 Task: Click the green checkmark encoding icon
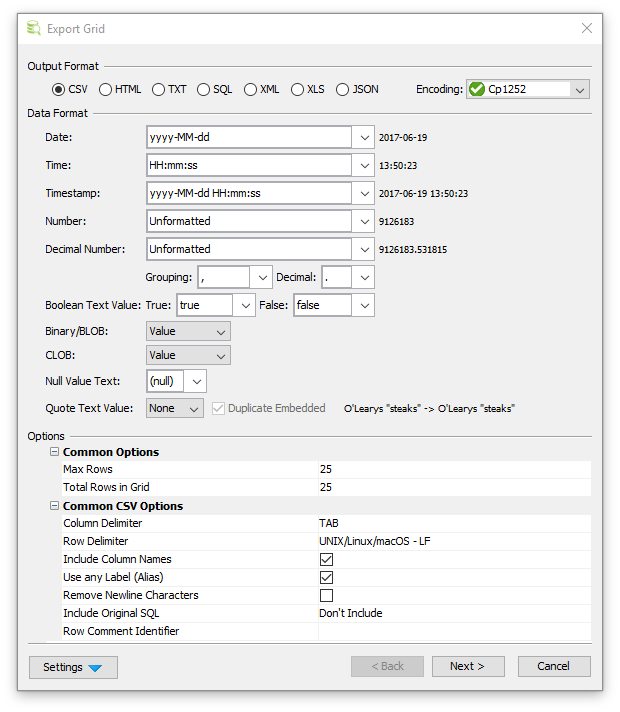(x=477, y=89)
